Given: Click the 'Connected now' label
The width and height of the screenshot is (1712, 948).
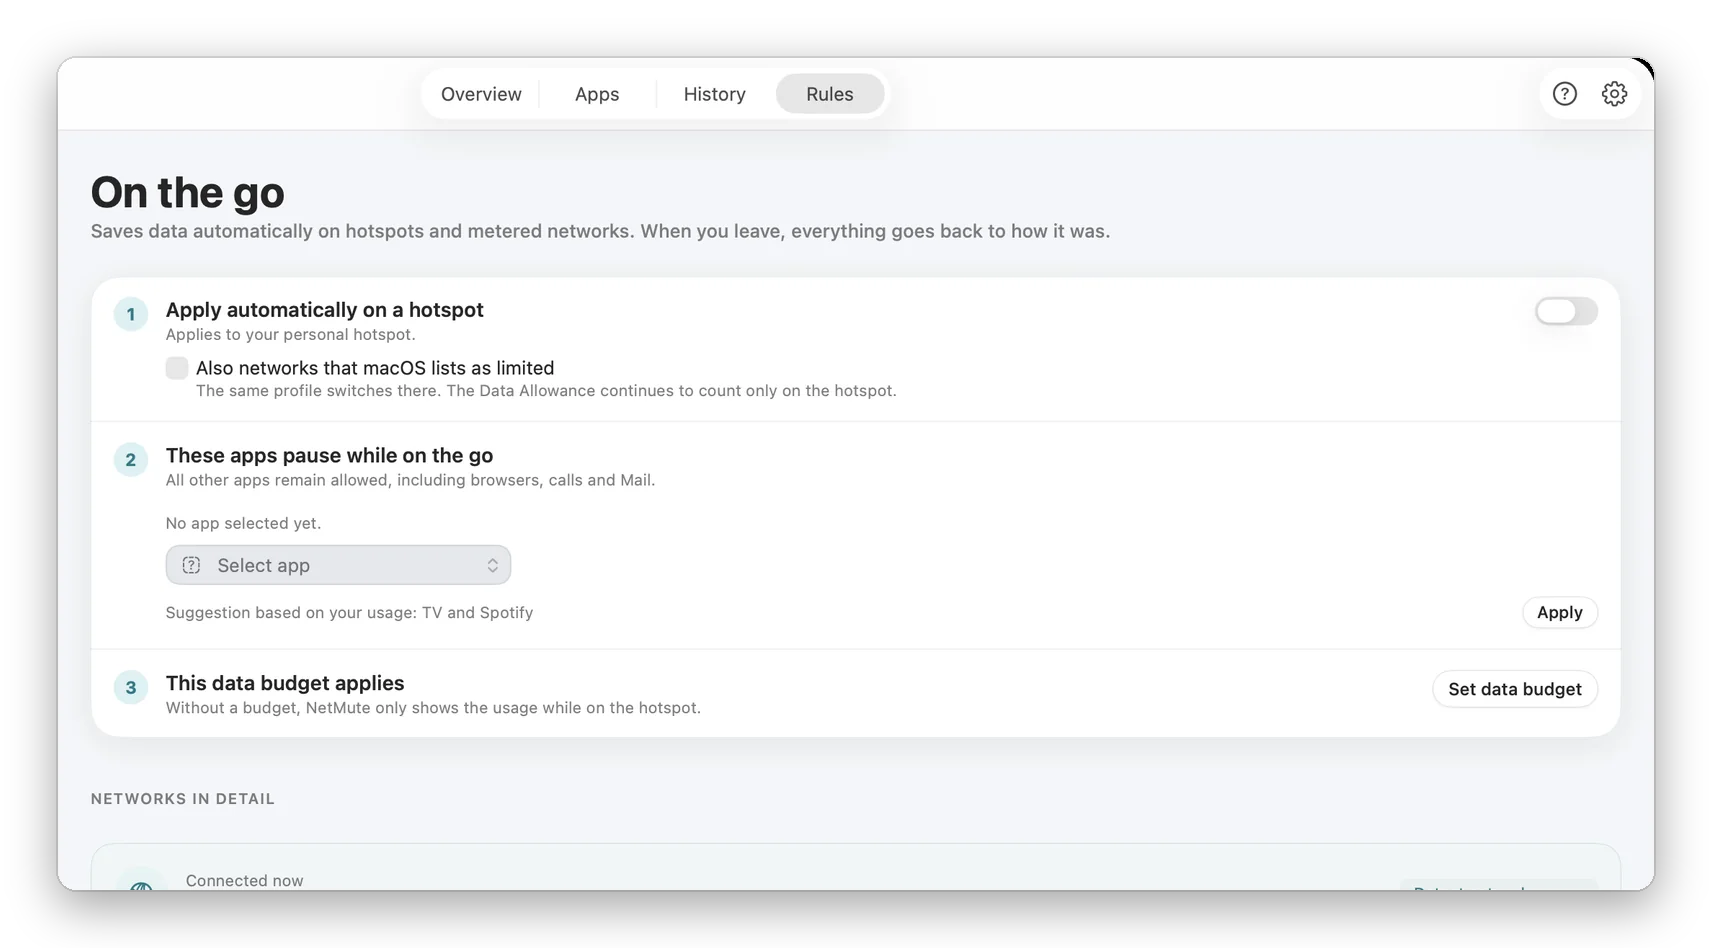Looking at the screenshot, I should click(x=245, y=880).
